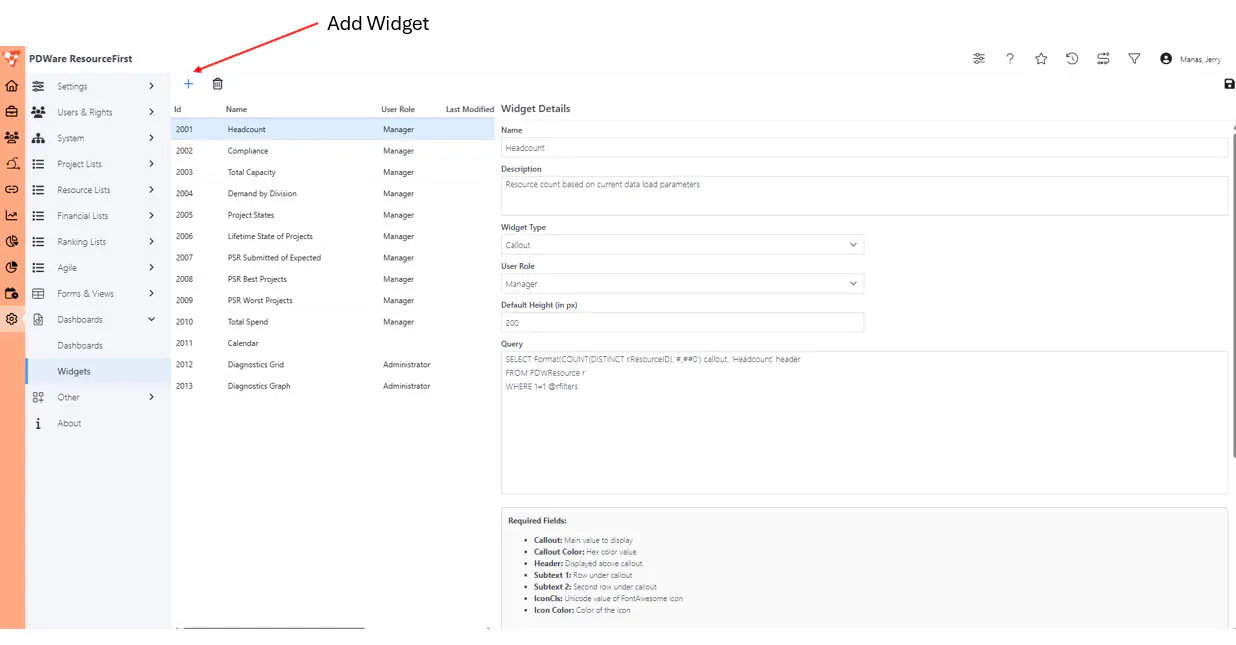Open the filter funnel icon
Viewport: 1236px width, 645px height.
tap(1134, 59)
